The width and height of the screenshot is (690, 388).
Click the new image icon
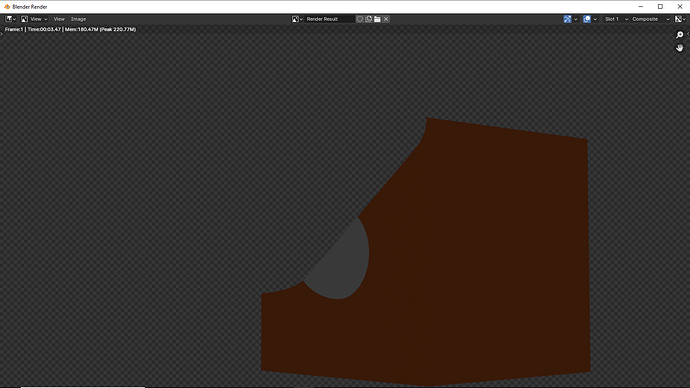click(368, 19)
